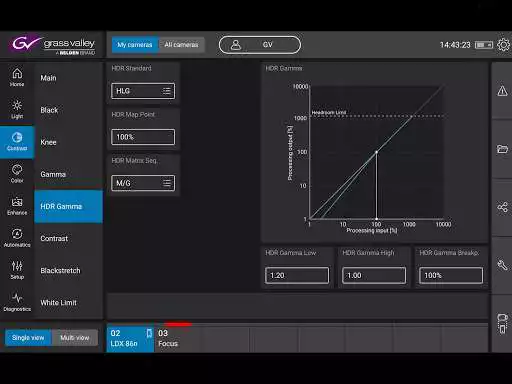Open the warning alerts icon
512x384 pixels.
(x=502, y=91)
